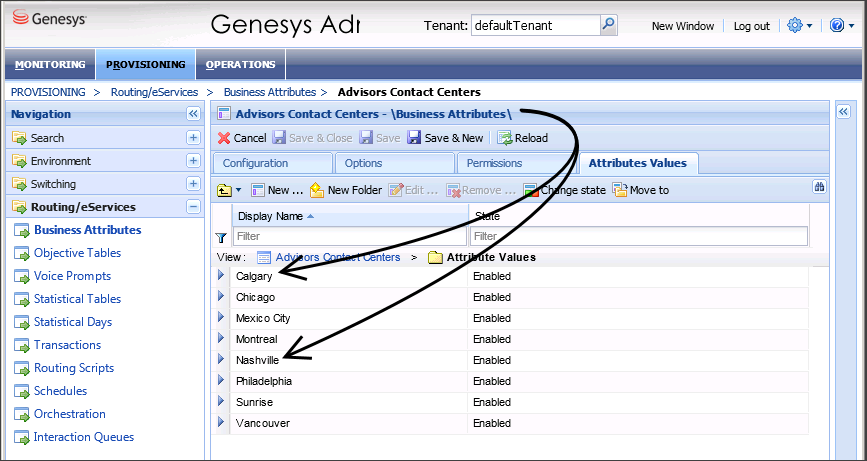The height and width of the screenshot is (461, 867).
Task: Click New... attribute value button
Action: pyautogui.click(x=277, y=190)
